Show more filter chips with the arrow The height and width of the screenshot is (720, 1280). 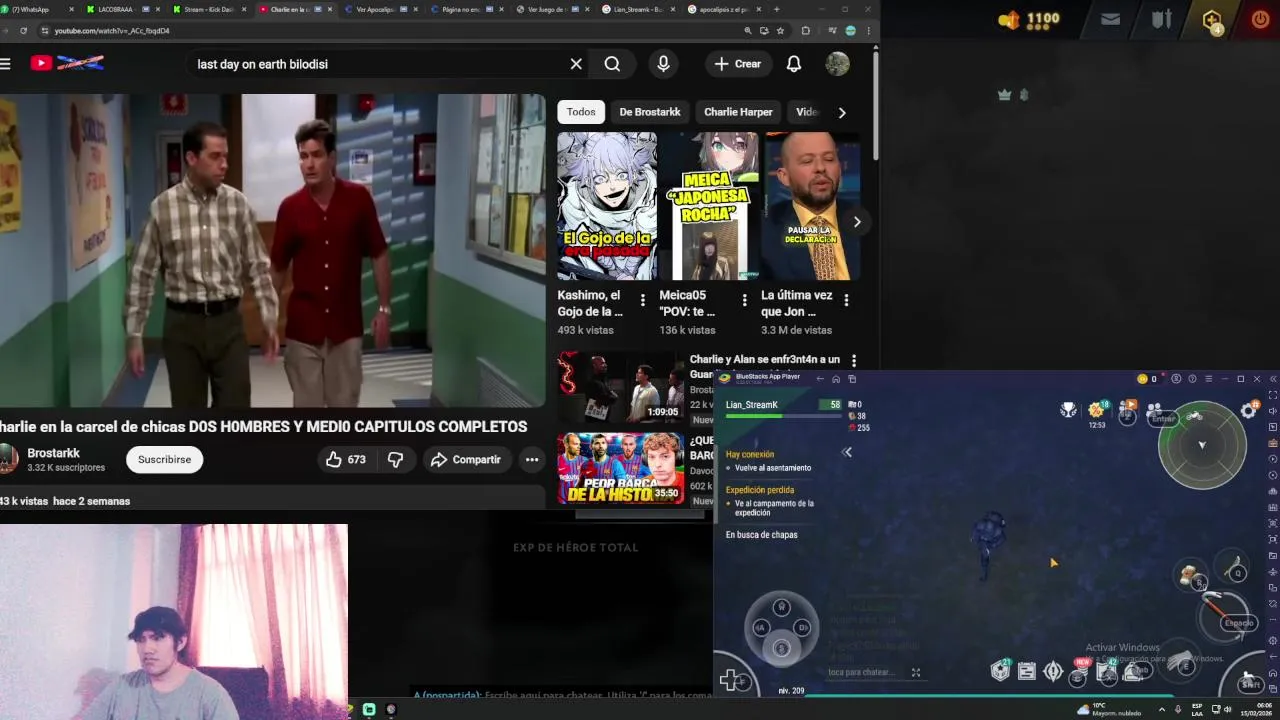(x=842, y=112)
